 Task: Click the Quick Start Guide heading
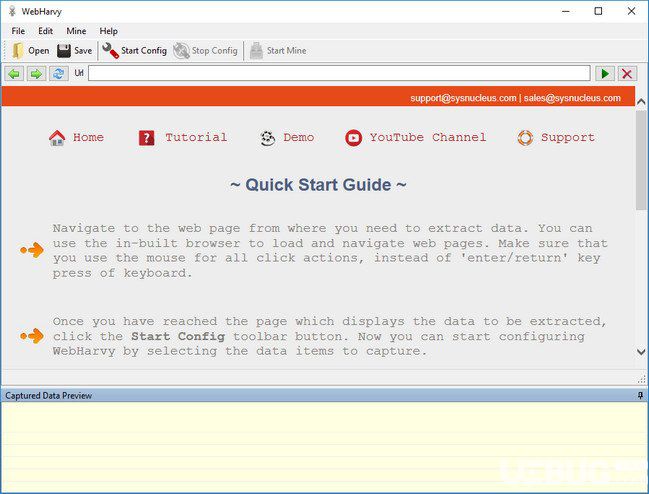[318, 185]
